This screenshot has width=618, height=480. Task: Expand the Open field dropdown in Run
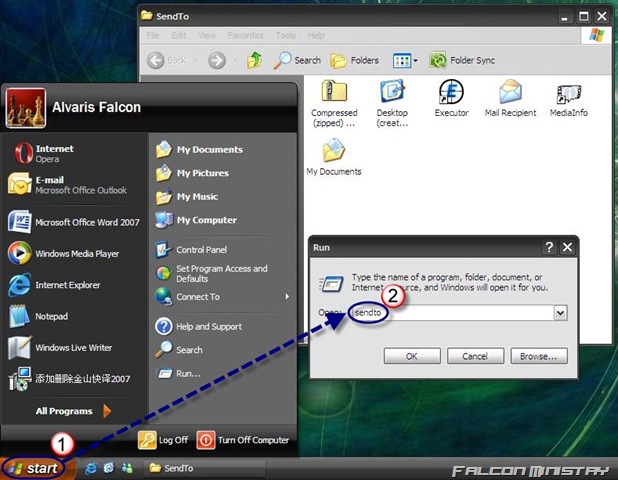560,313
